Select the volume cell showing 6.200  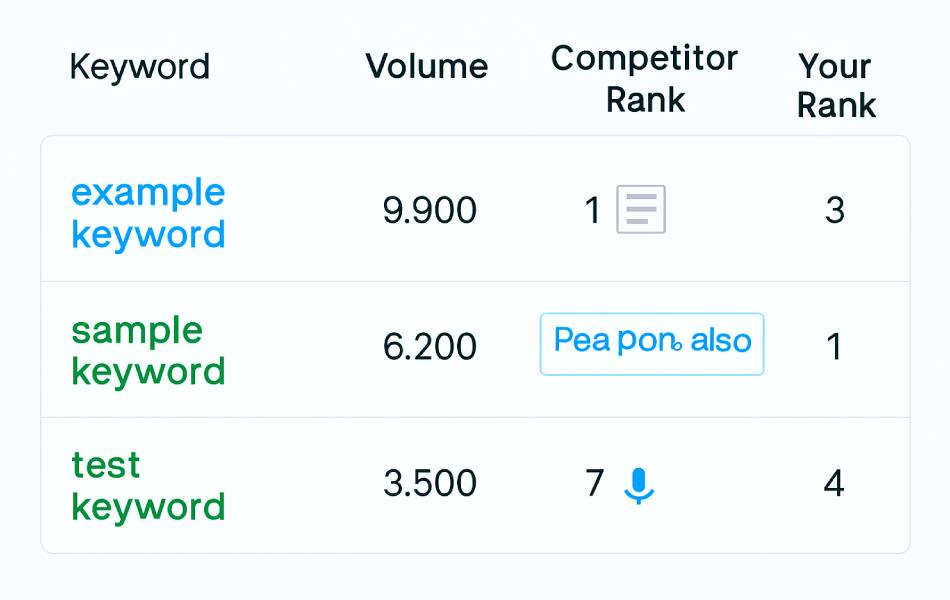click(430, 347)
